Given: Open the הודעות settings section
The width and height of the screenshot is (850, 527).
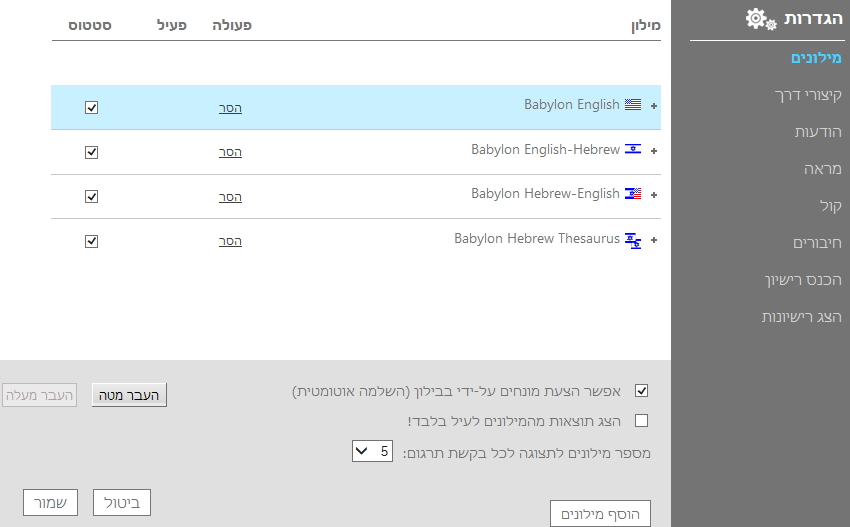Looking at the screenshot, I should [x=818, y=132].
